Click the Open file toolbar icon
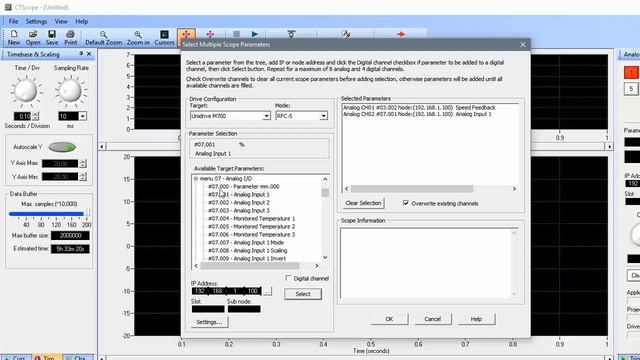 33,34
